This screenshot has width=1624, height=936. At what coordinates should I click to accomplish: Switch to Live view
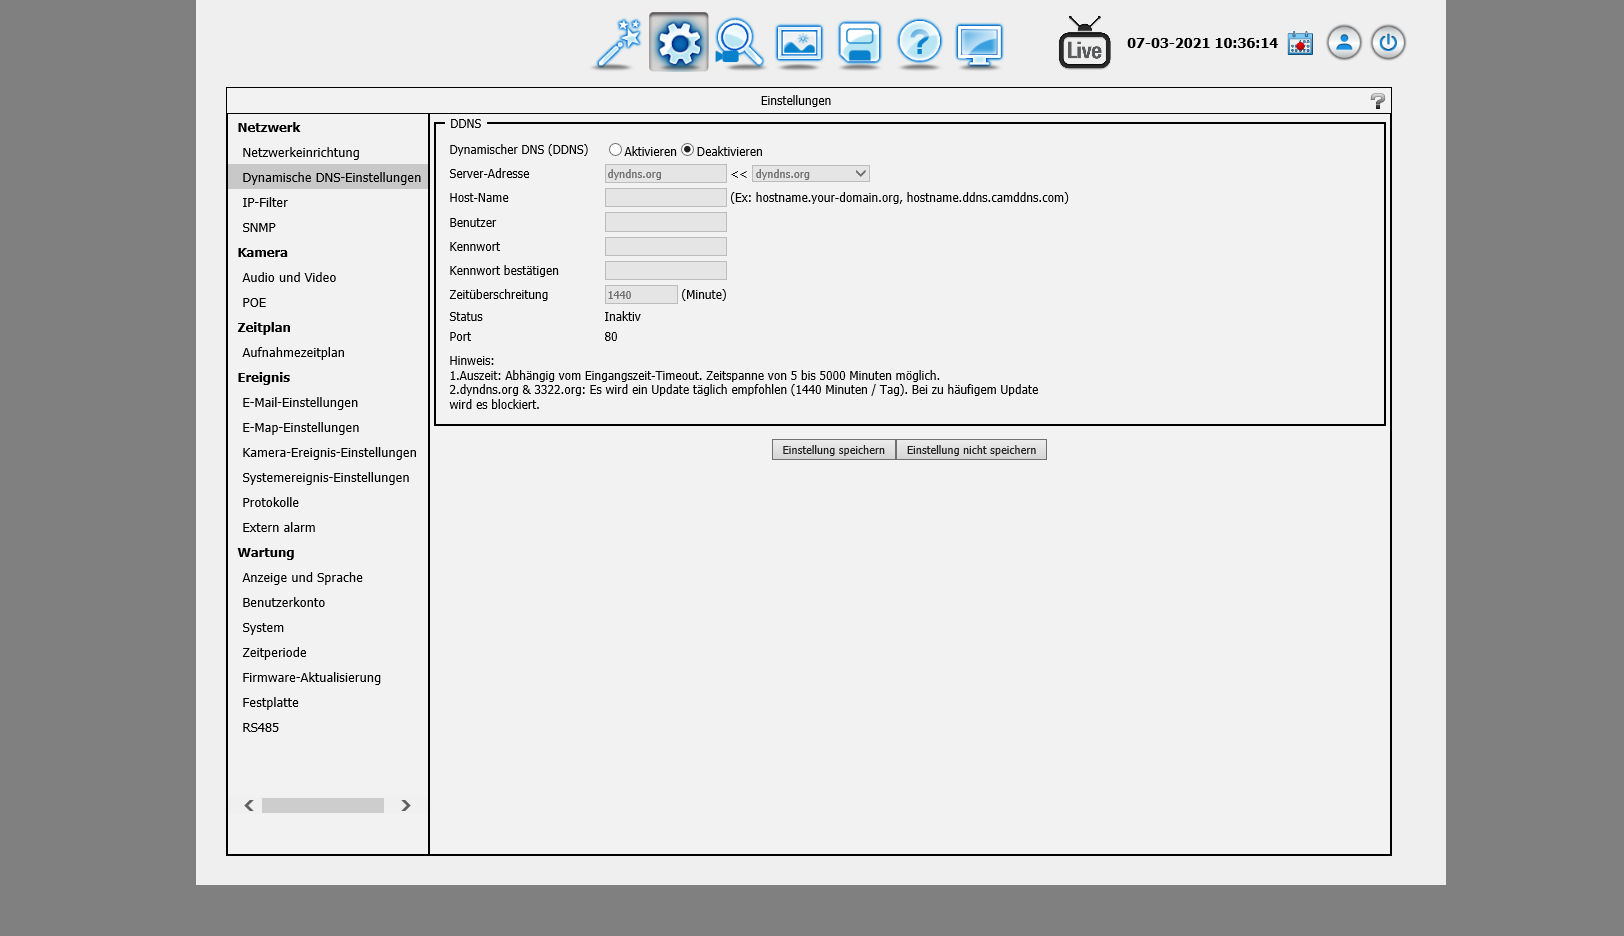click(1084, 43)
